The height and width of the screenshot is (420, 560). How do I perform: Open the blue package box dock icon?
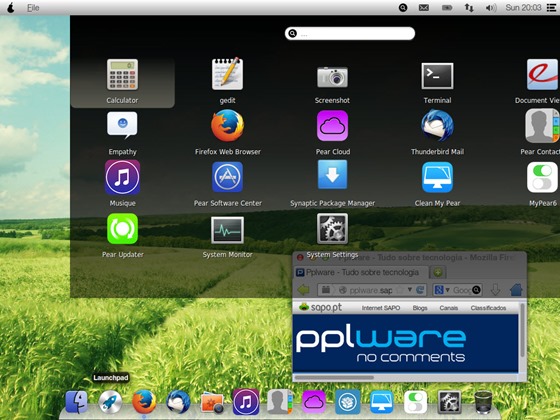click(x=348, y=402)
